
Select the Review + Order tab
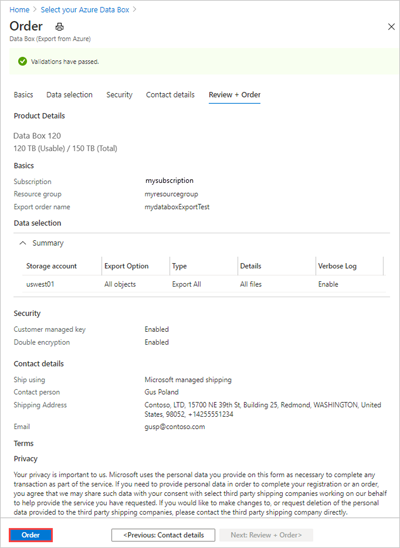click(x=234, y=95)
